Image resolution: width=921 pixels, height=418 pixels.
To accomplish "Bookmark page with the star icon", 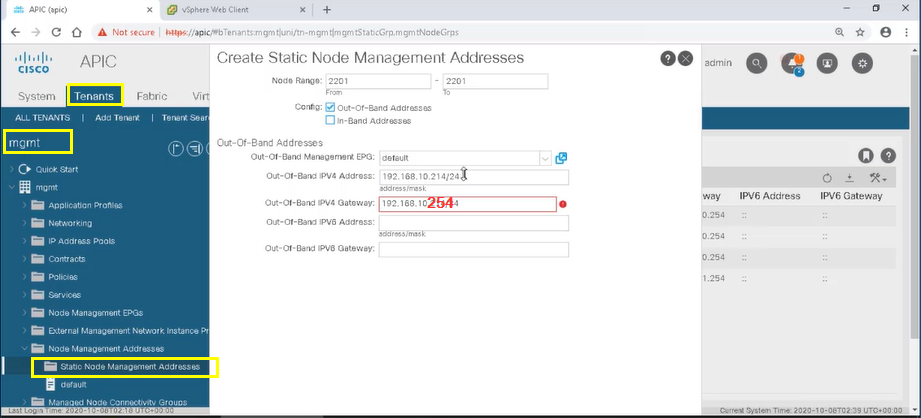I will [860, 32].
